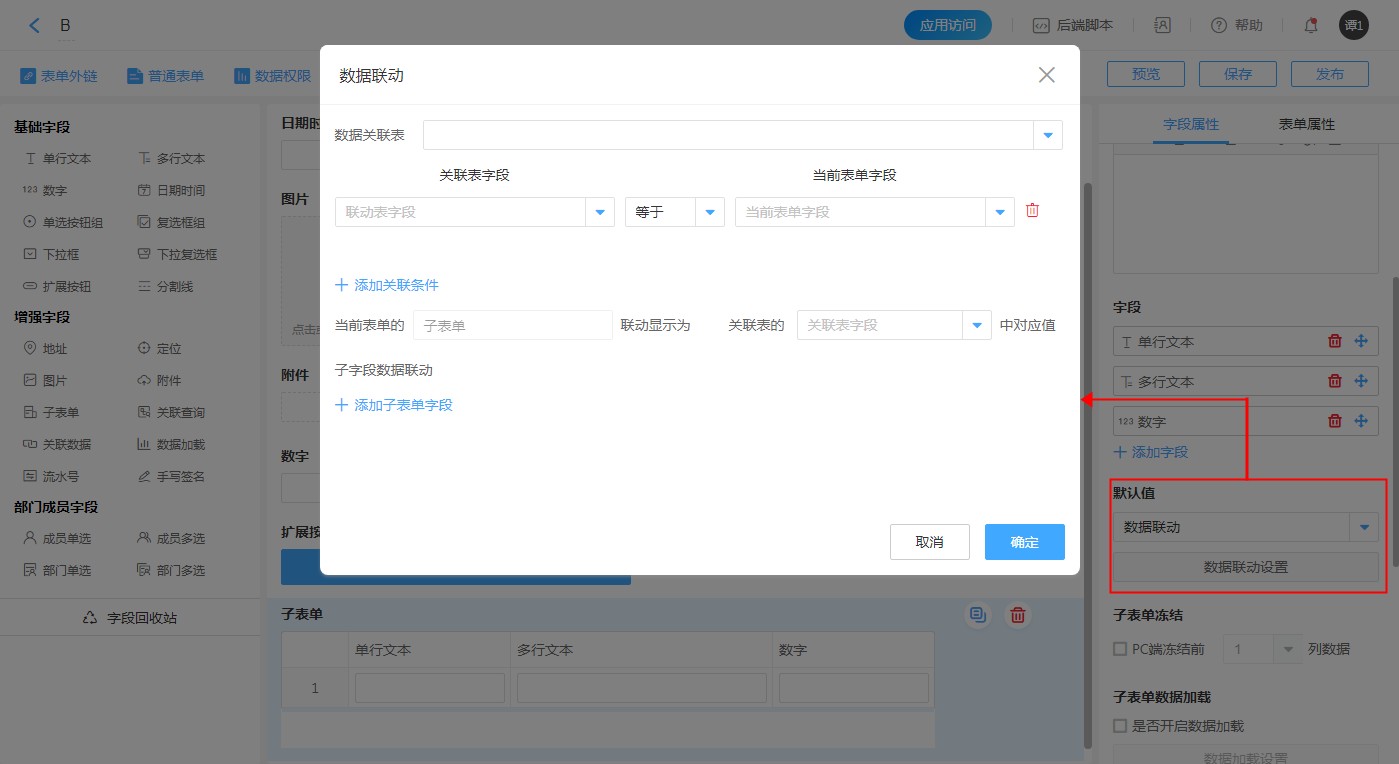
Task: Tick the 是否开启数据加载 checkbox
Action: [1120, 726]
